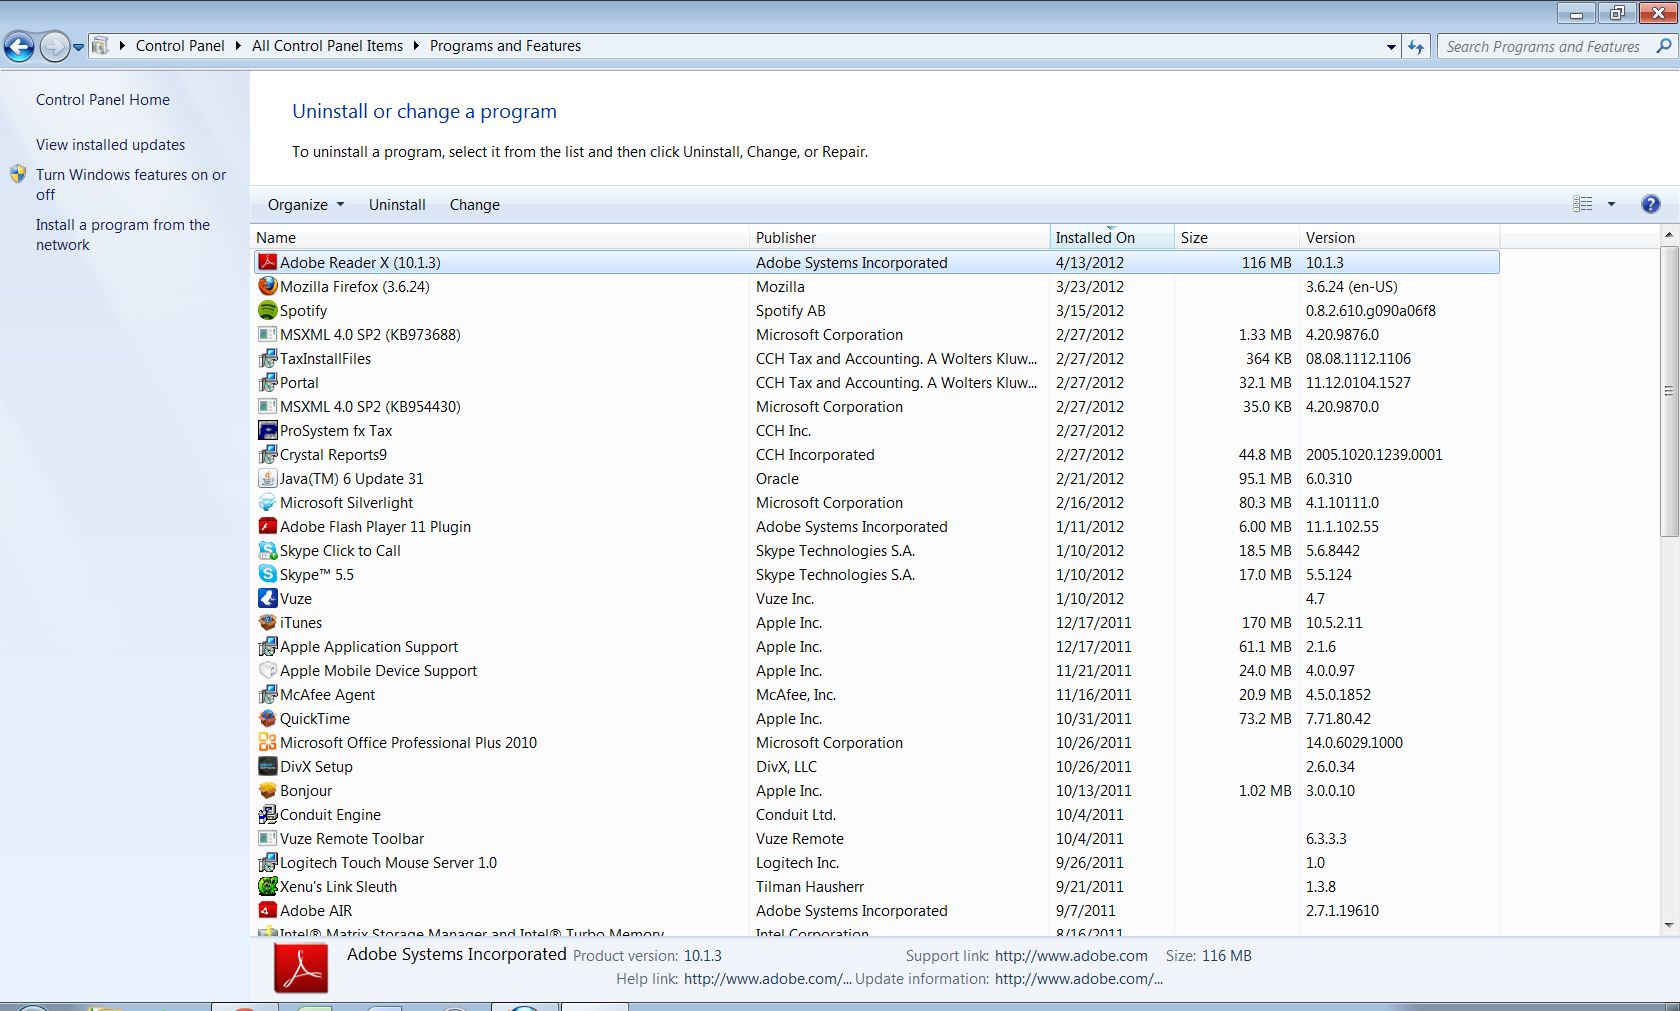Select the Apple Application Support entry
Image resolution: width=1680 pixels, height=1011 pixels.
877,646
